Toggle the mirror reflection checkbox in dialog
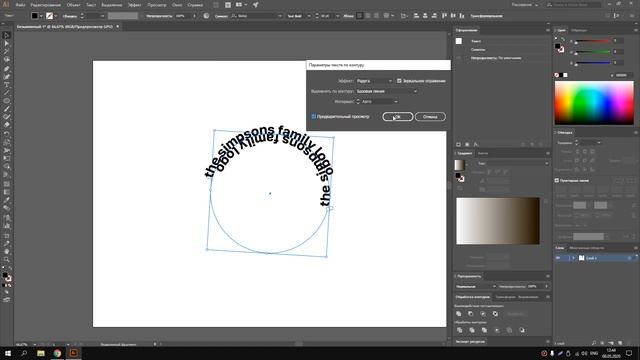This screenshot has height=360, width=640. click(x=399, y=81)
